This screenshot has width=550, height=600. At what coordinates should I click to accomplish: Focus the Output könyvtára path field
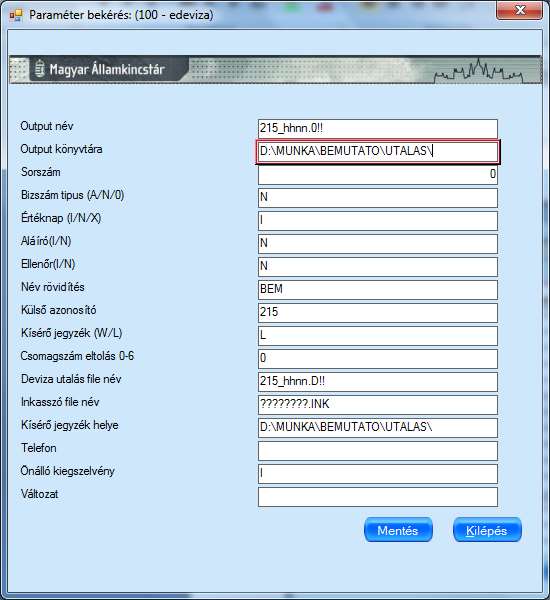378,152
